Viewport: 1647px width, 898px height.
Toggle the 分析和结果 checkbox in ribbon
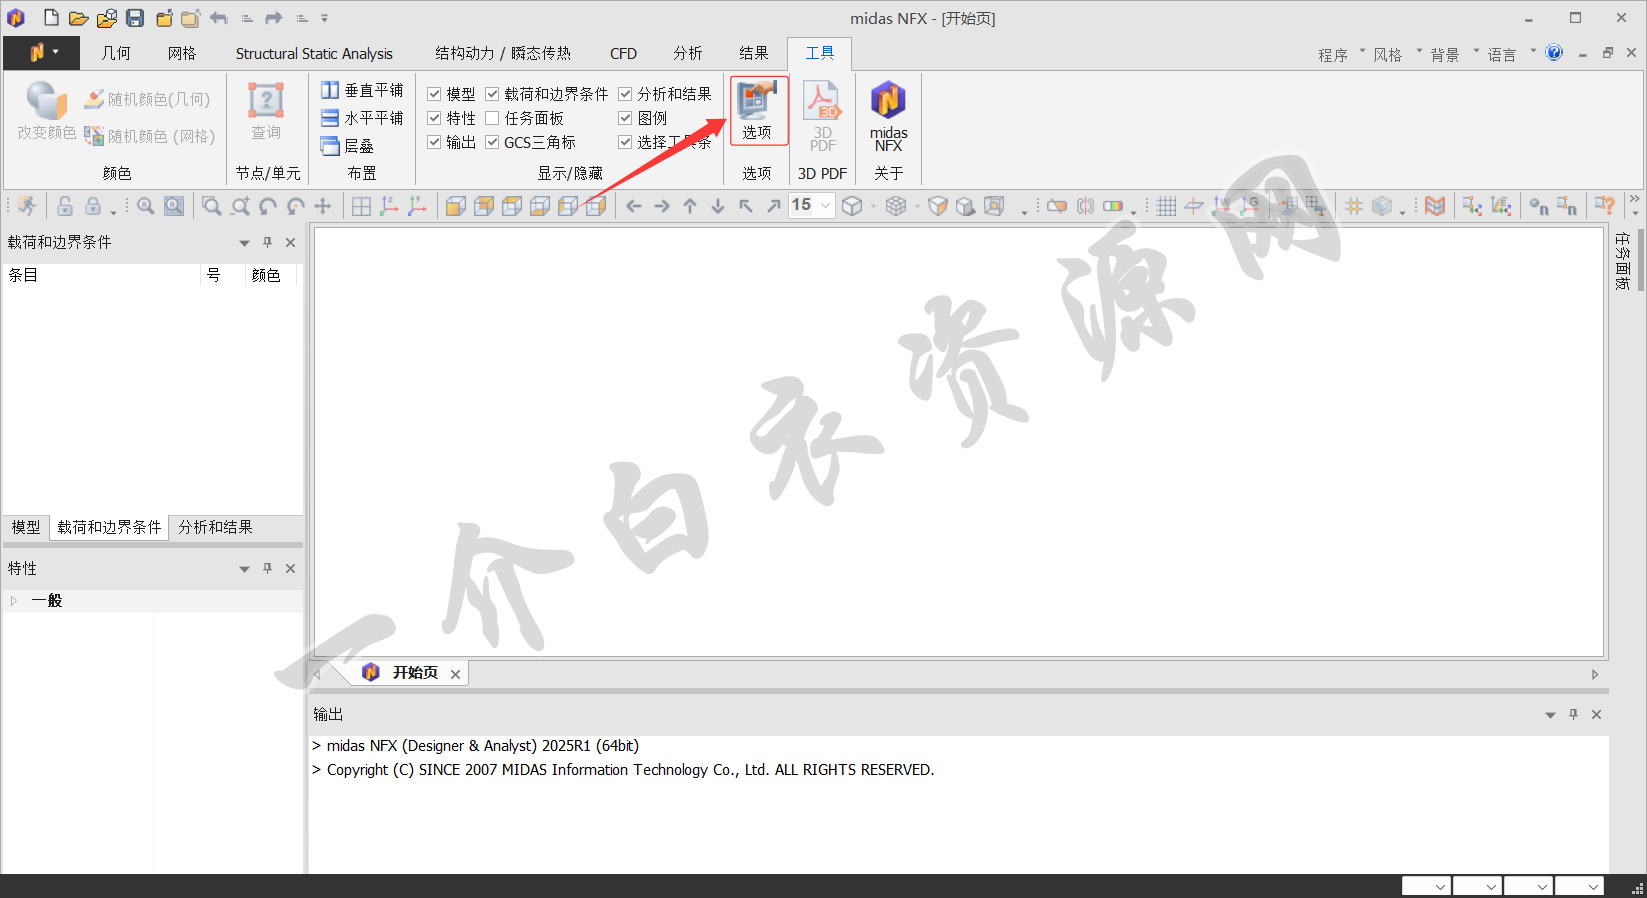click(625, 94)
